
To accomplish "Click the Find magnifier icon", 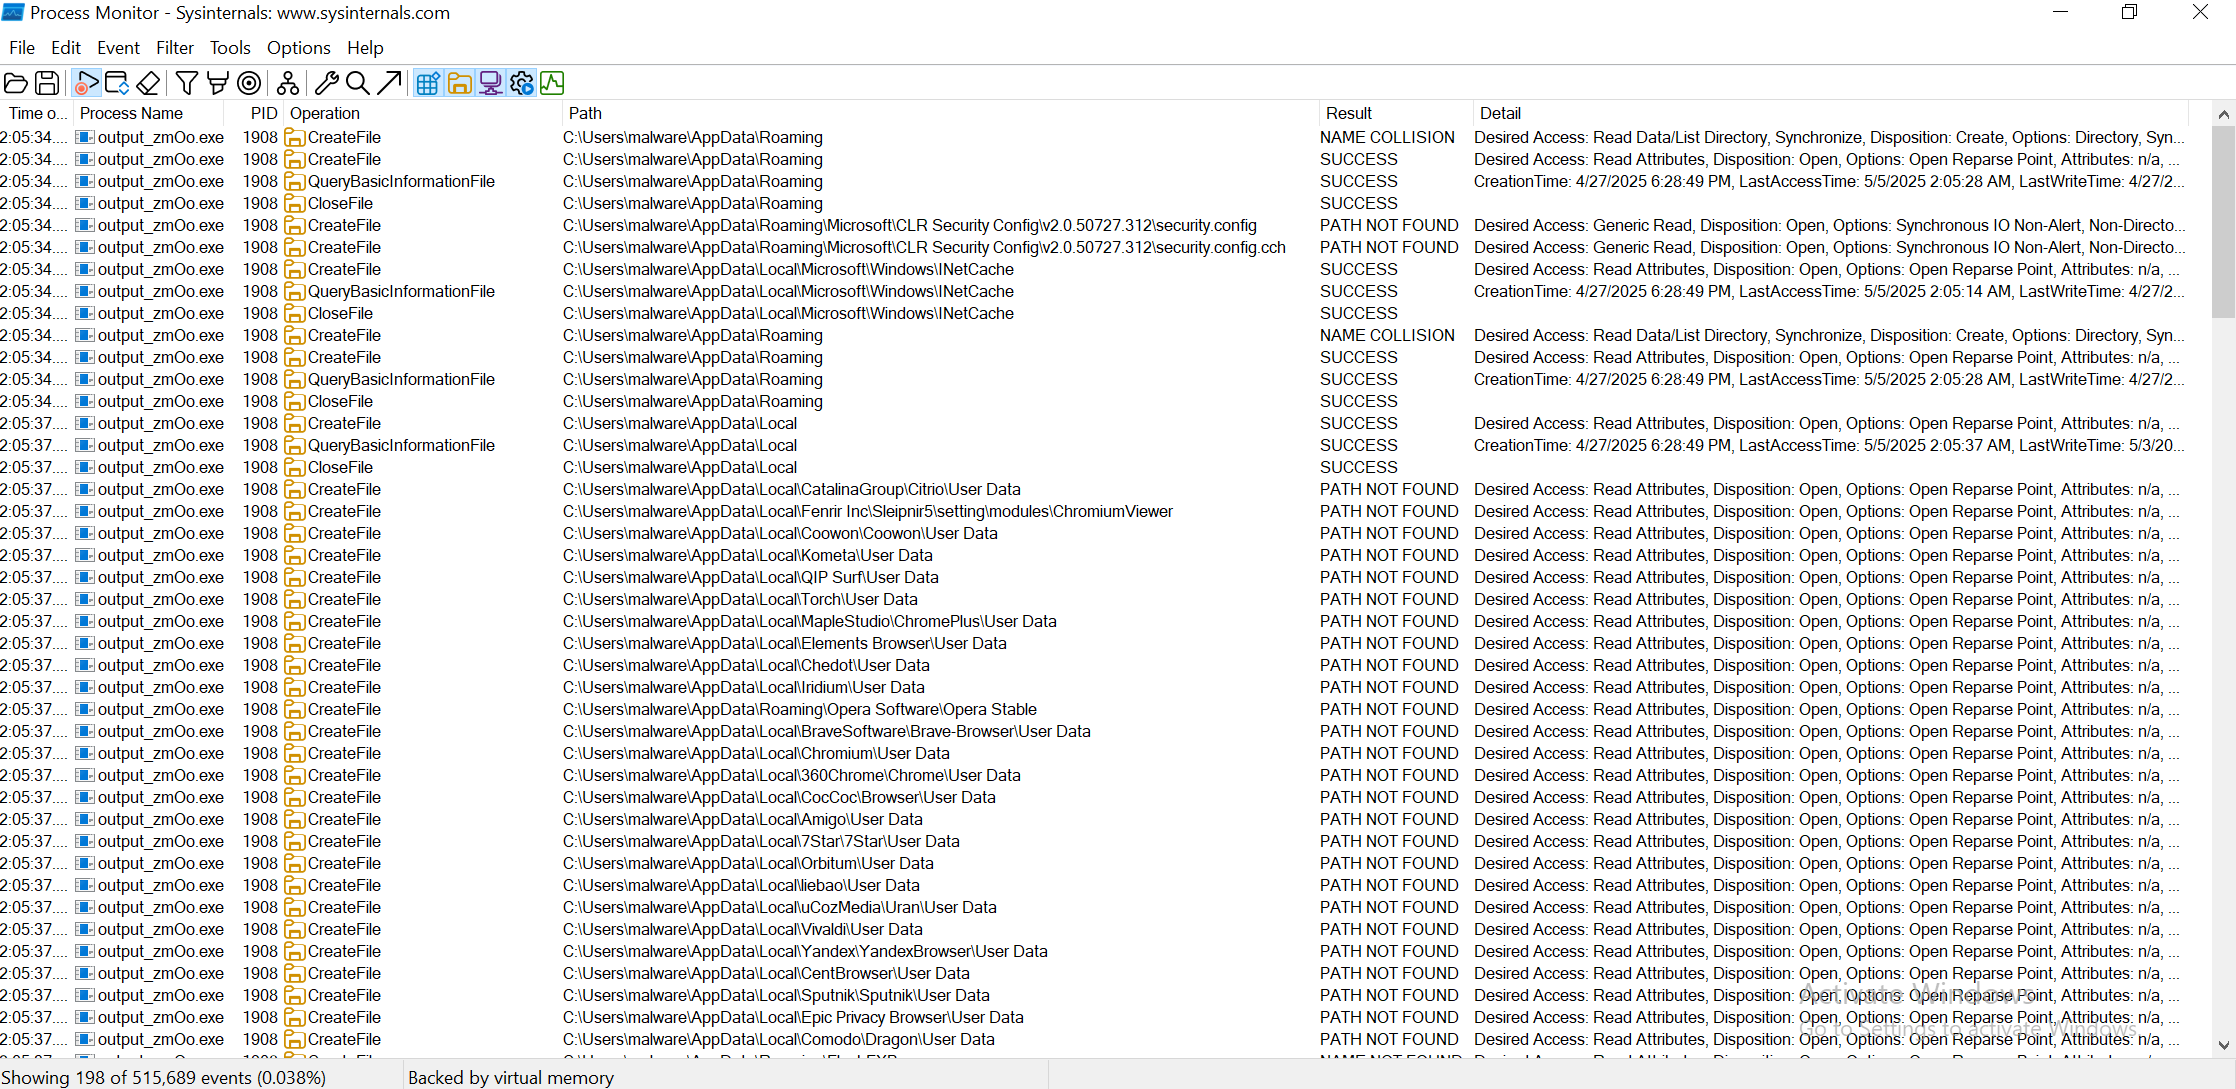I will pos(358,83).
